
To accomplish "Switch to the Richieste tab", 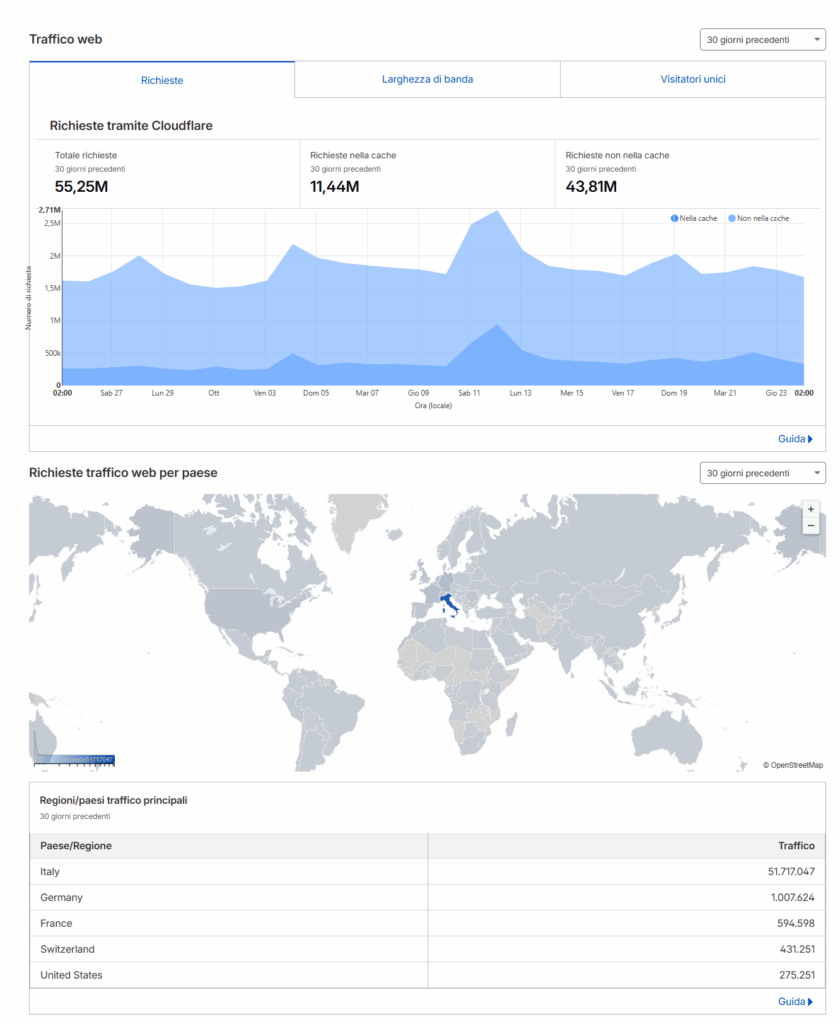I will (162, 80).
